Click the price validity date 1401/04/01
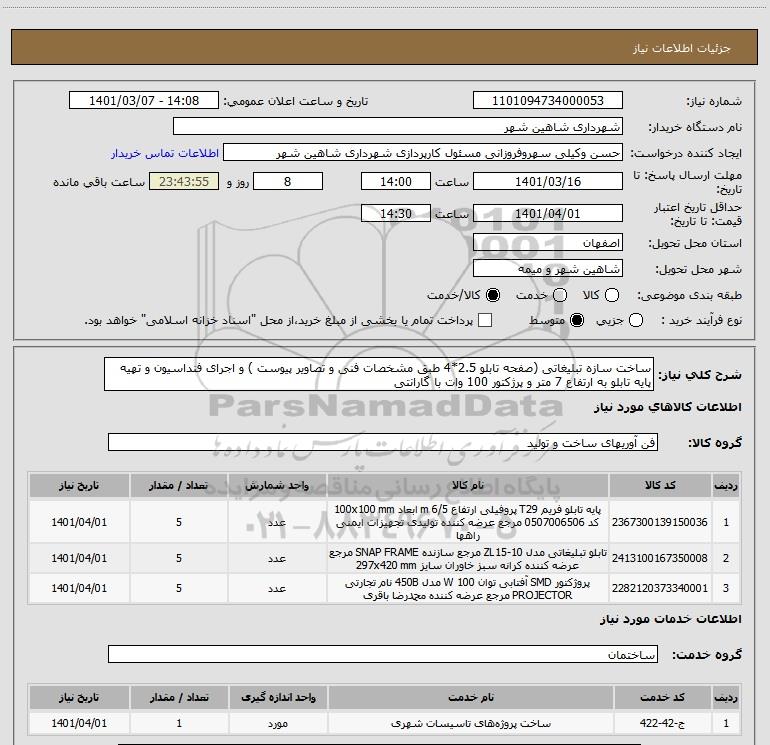The image size is (770, 745). (548, 213)
